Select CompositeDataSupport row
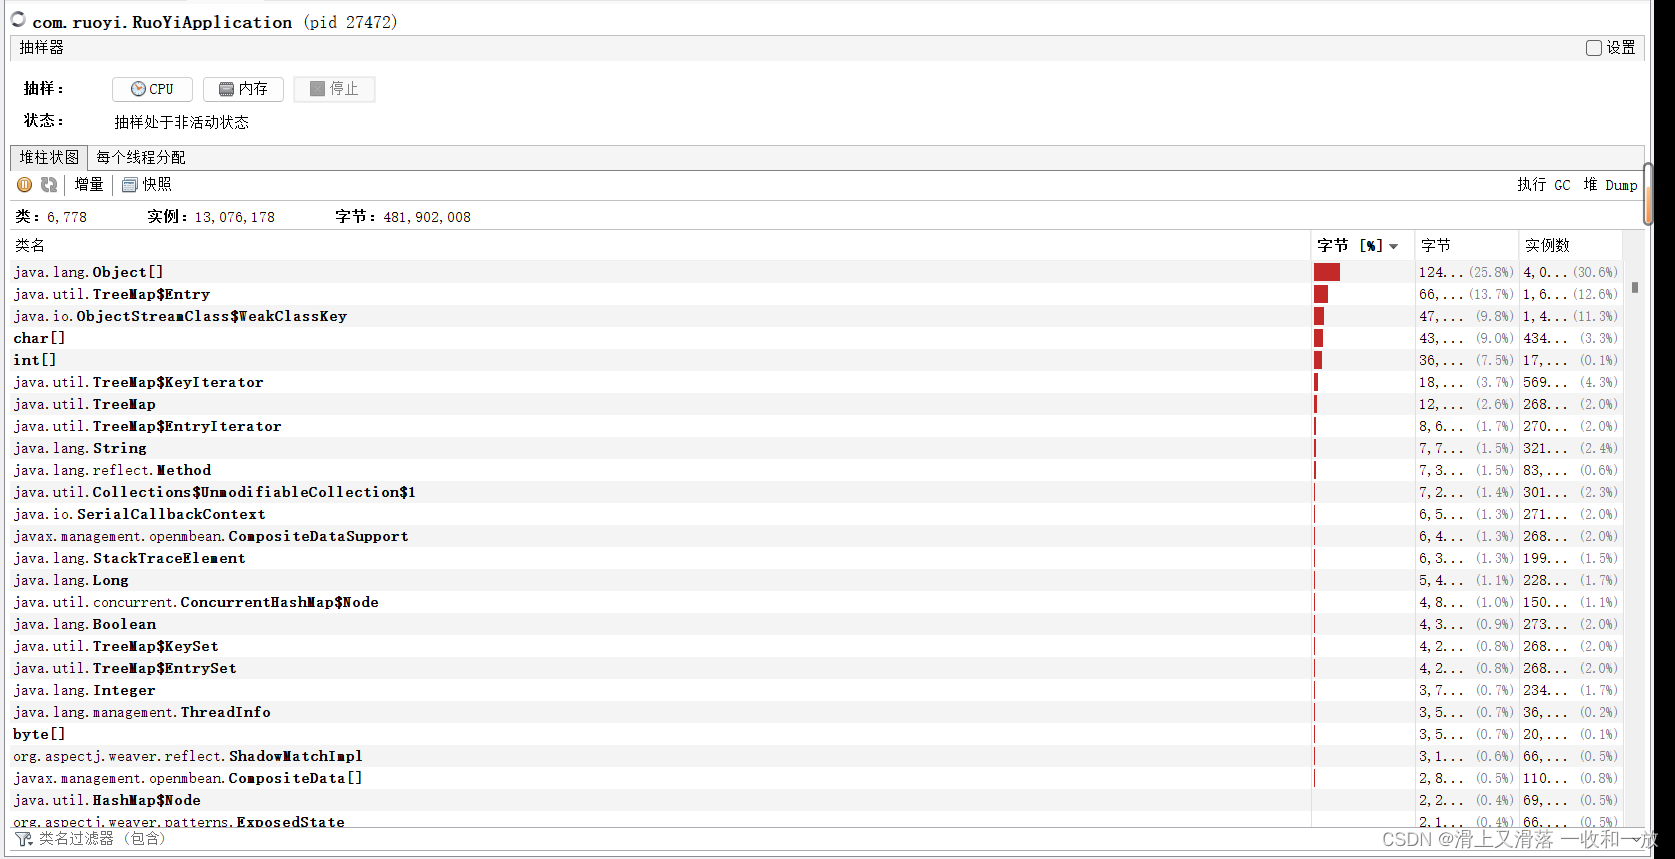The height and width of the screenshot is (859, 1675). point(816,536)
